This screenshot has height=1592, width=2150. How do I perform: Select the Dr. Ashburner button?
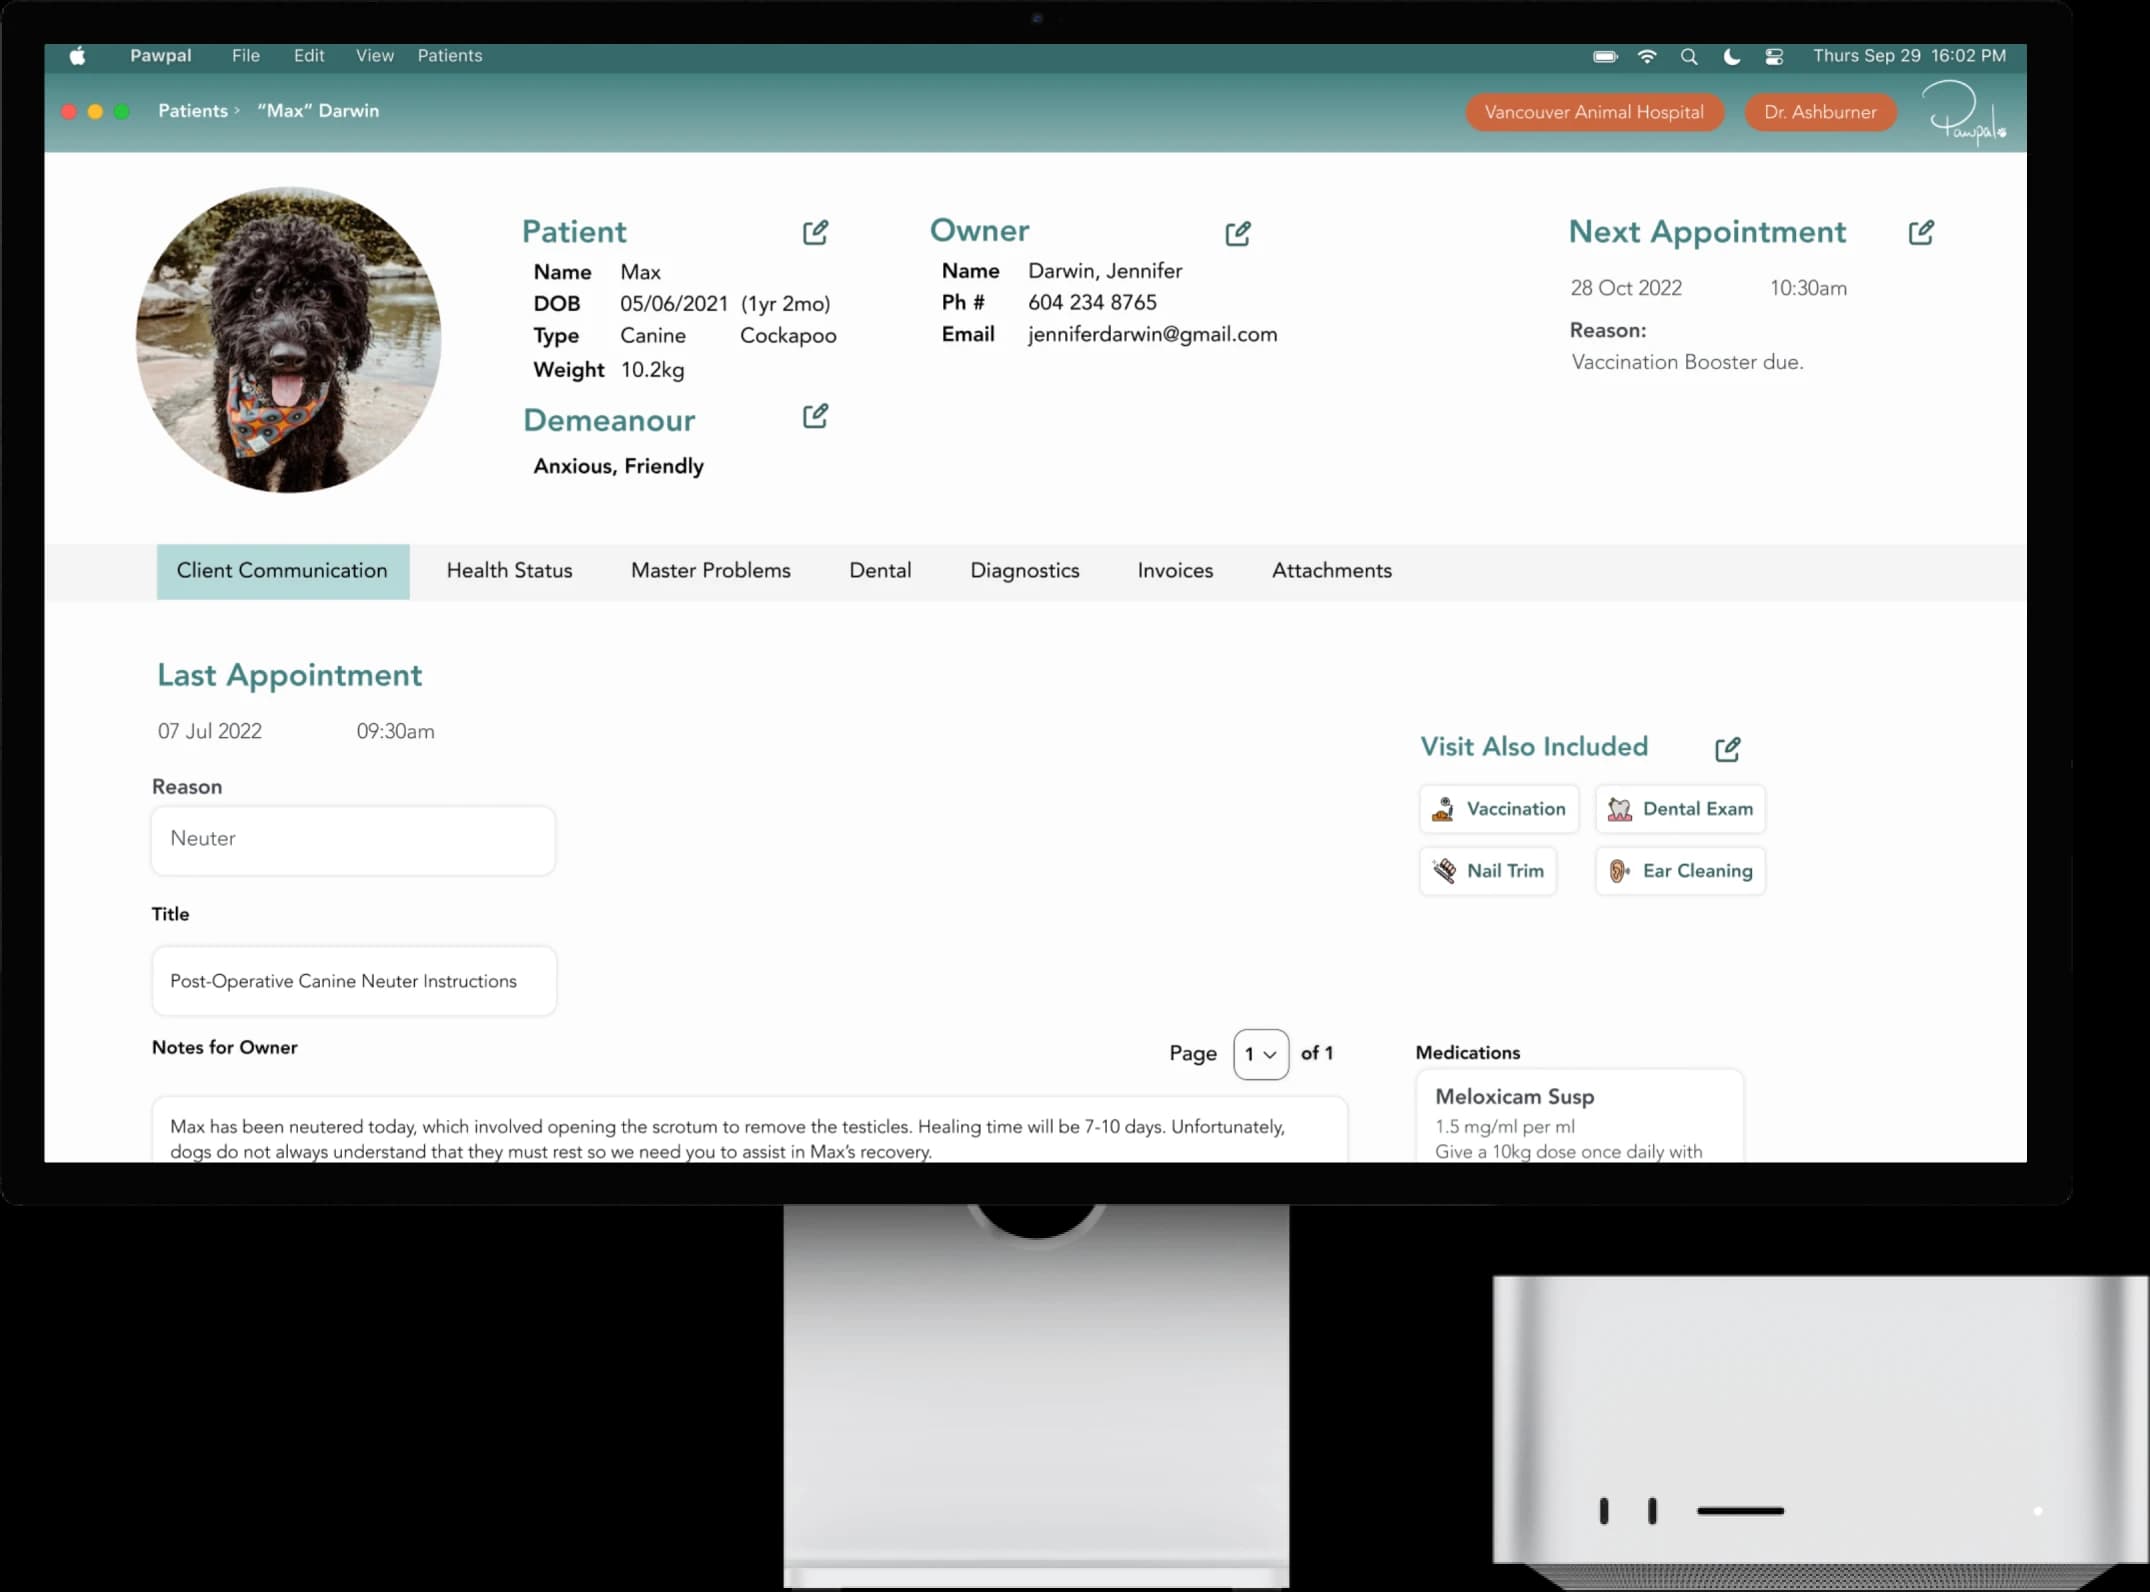pyautogui.click(x=1820, y=112)
